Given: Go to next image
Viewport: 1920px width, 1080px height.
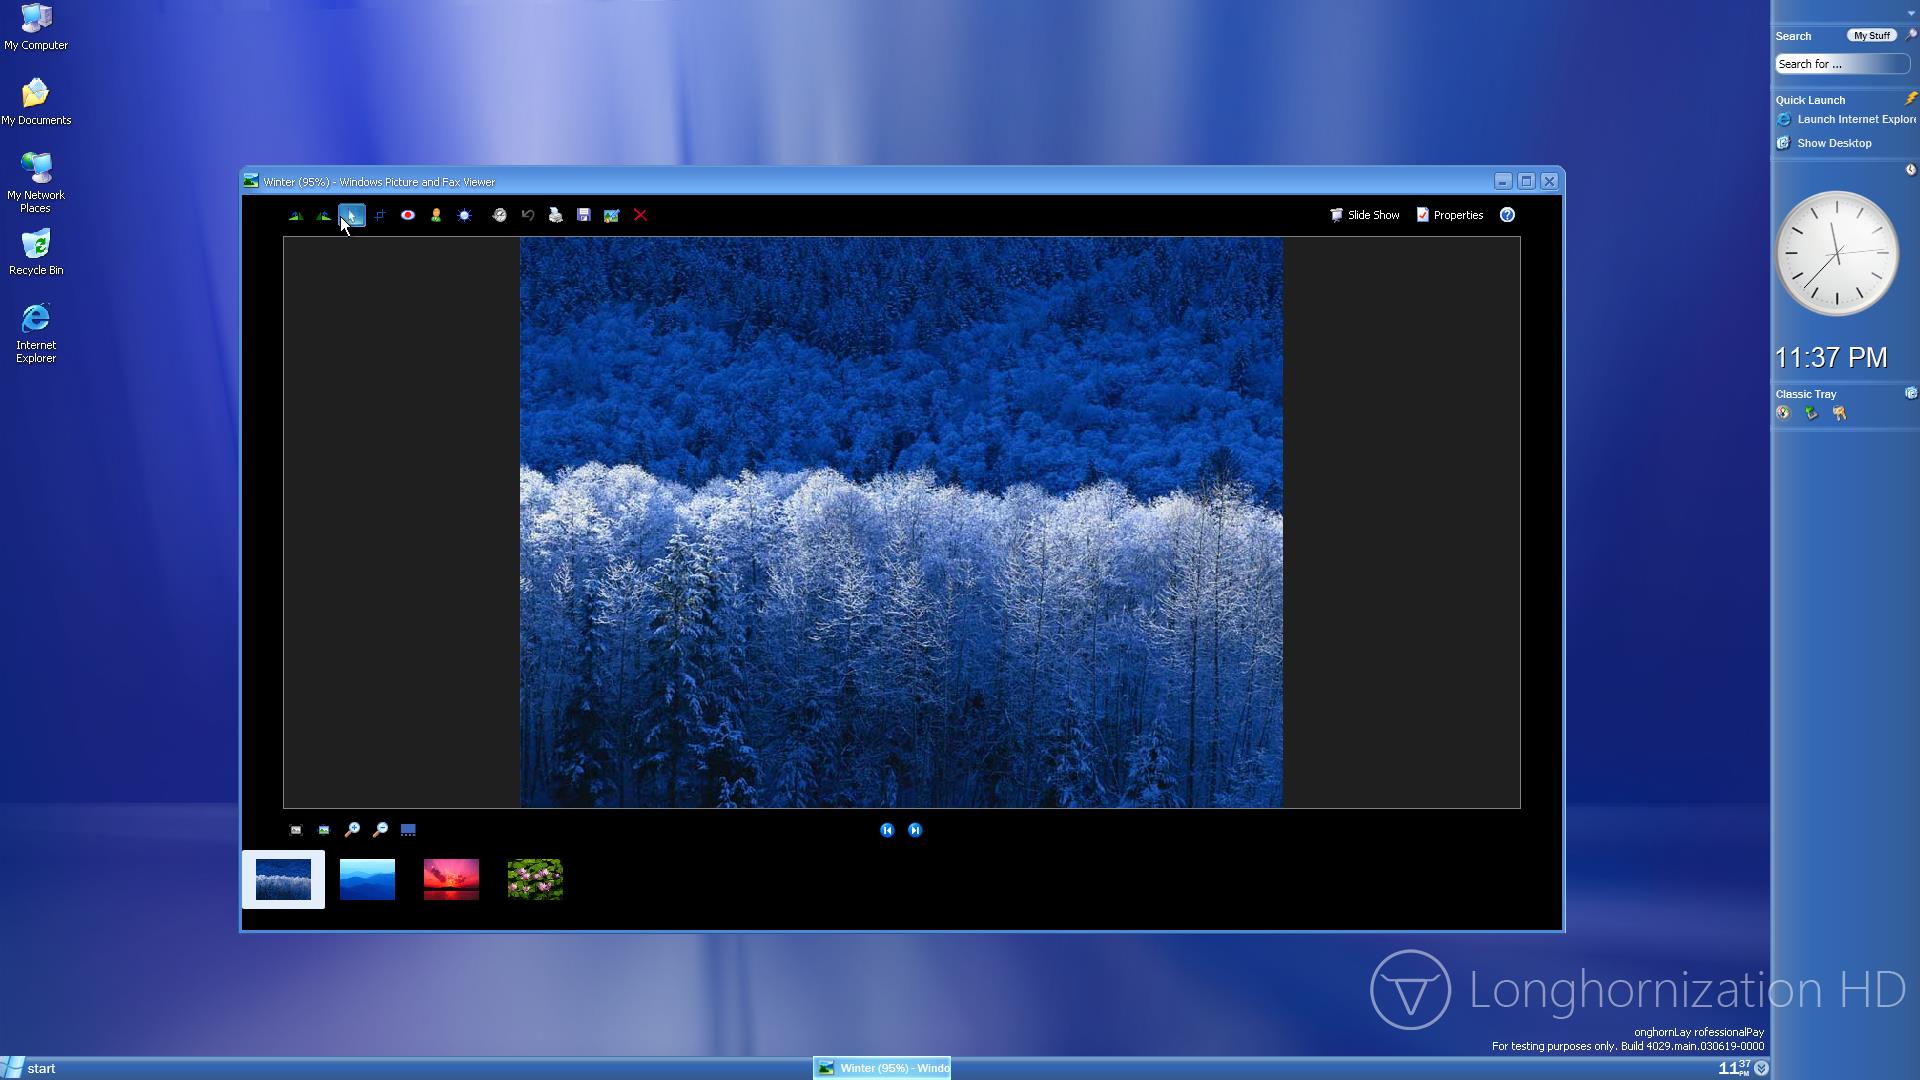Looking at the screenshot, I should 915,830.
